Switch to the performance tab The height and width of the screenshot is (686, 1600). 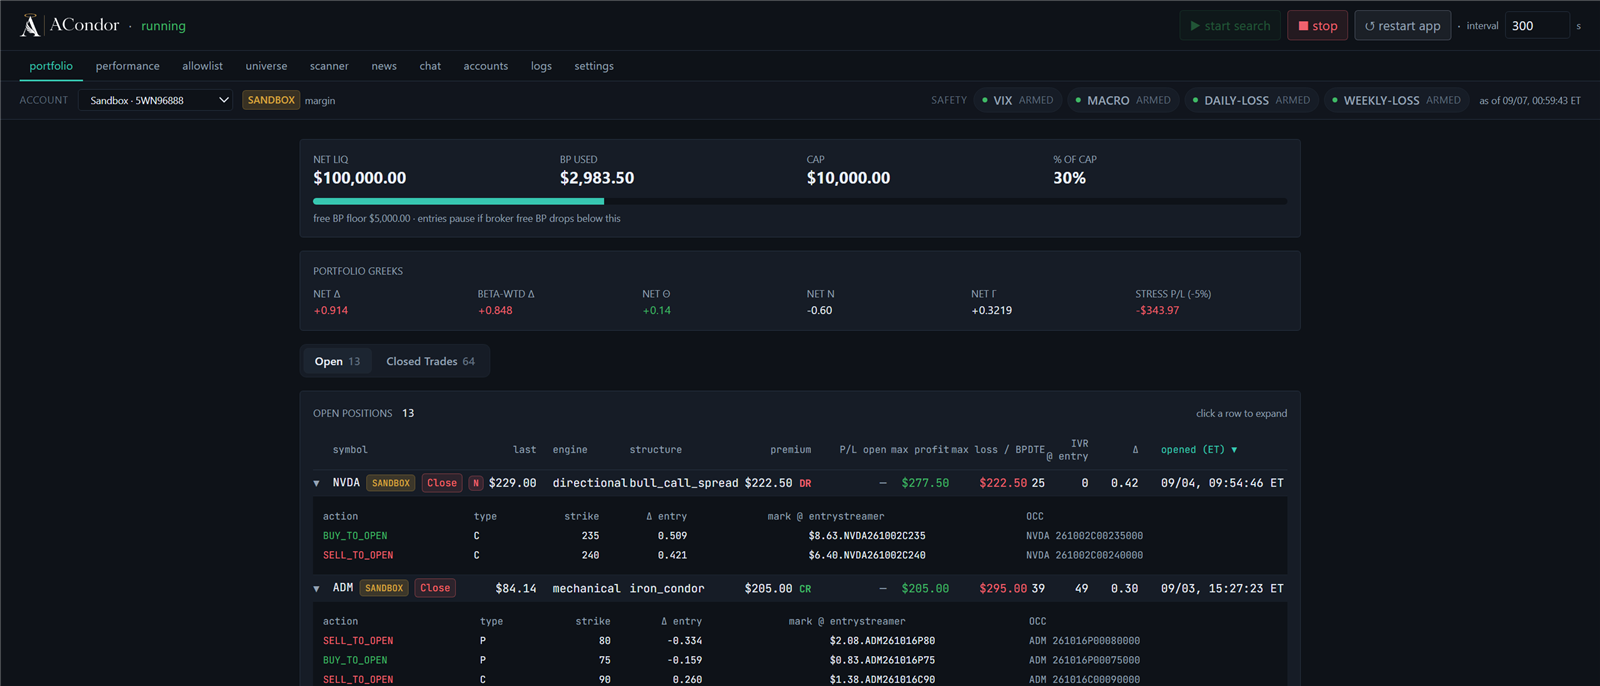pyautogui.click(x=127, y=66)
